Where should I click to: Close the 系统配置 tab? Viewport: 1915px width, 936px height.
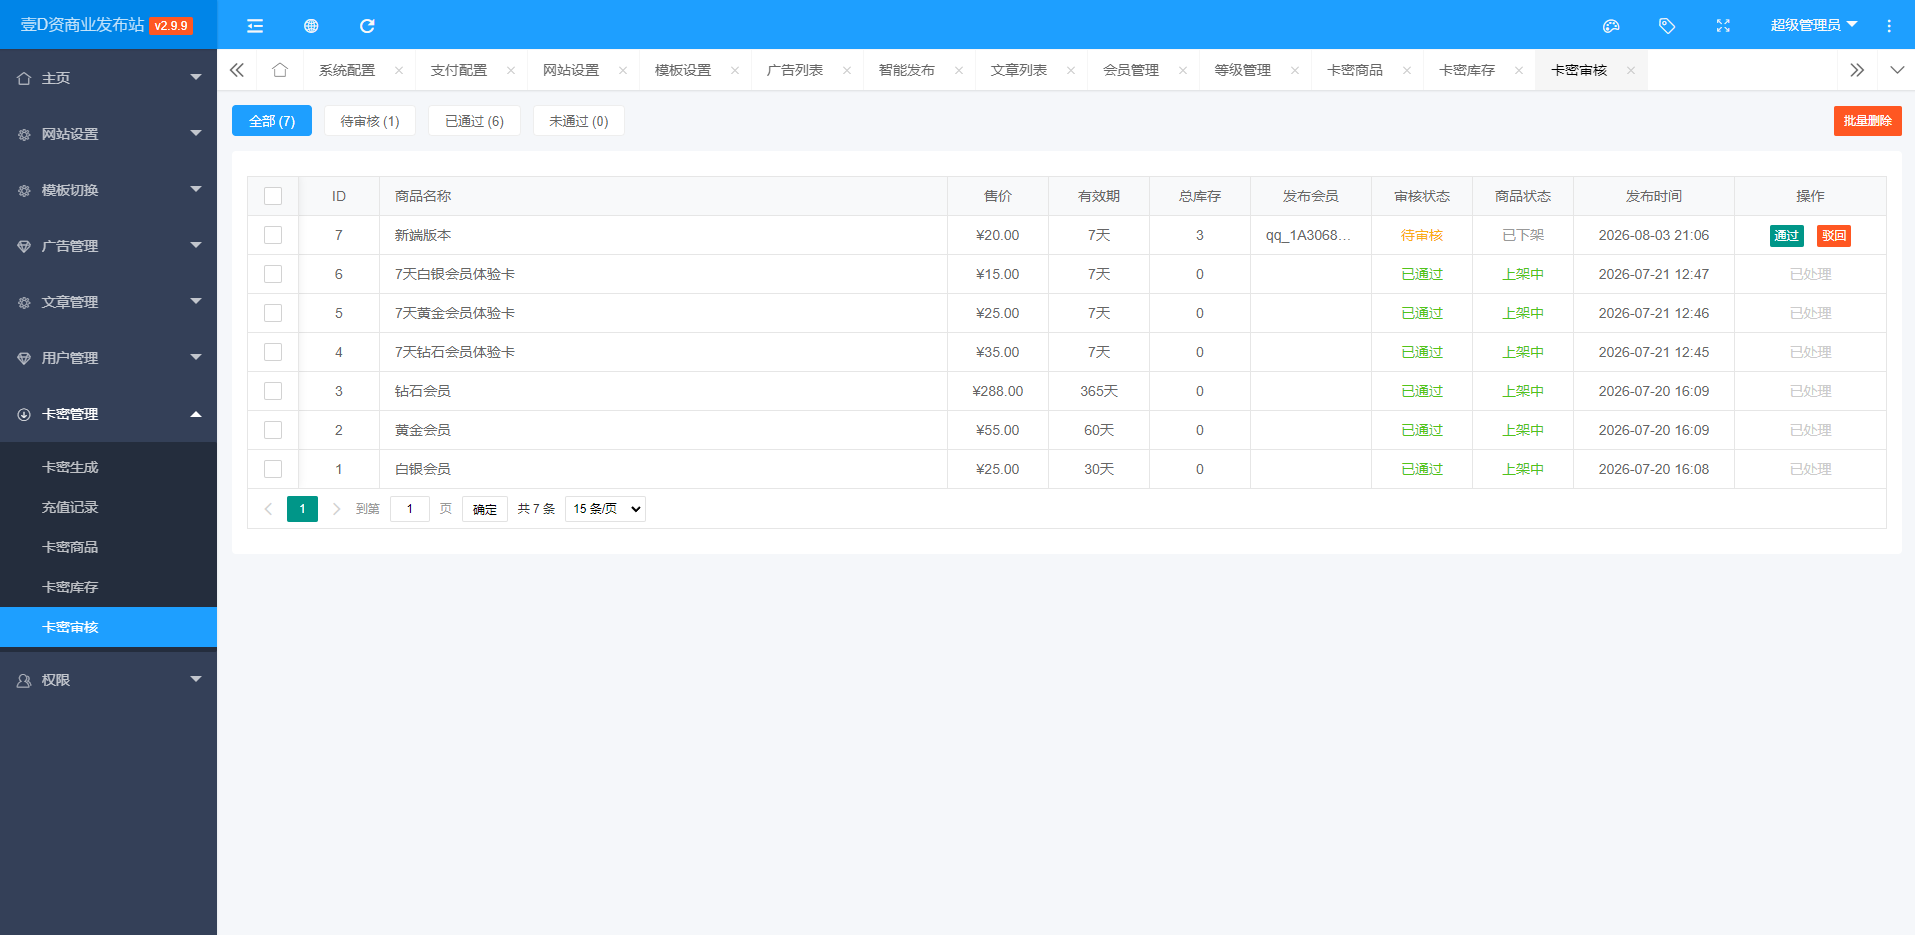(x=399, y=70)
